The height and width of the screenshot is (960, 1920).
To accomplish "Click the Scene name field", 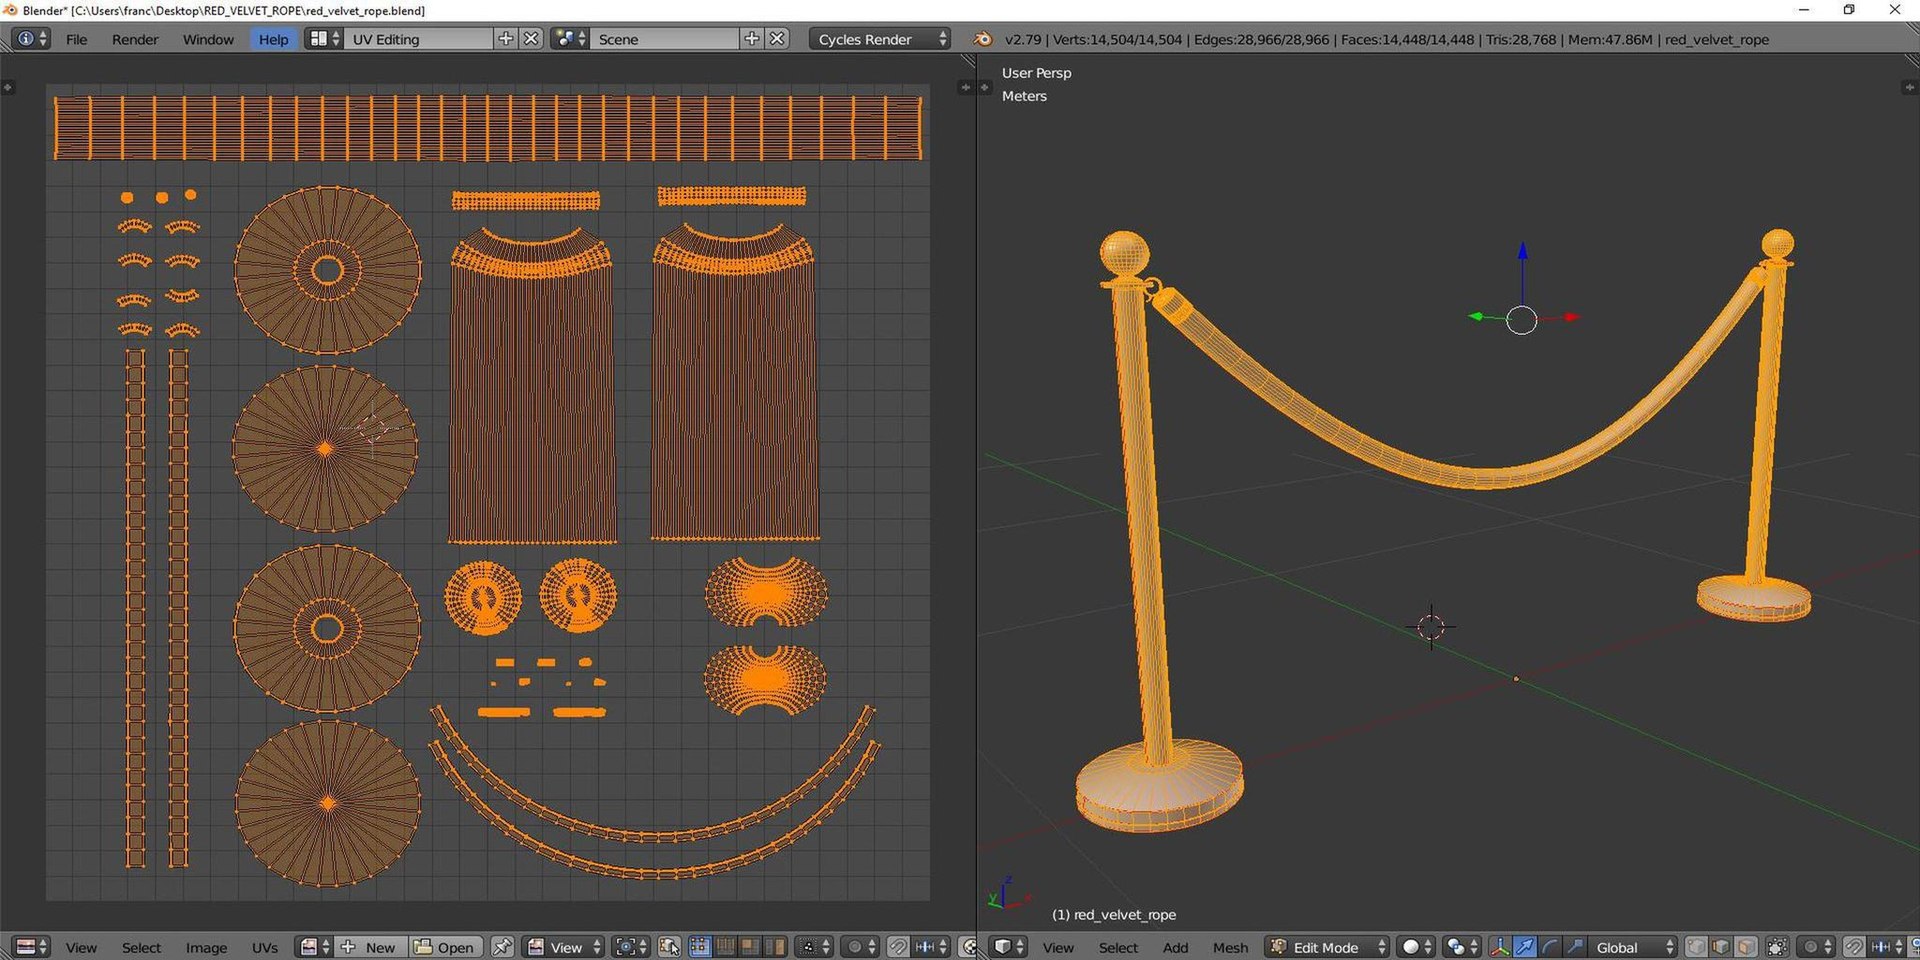I will pyautogui.click(x=664, y=39).
